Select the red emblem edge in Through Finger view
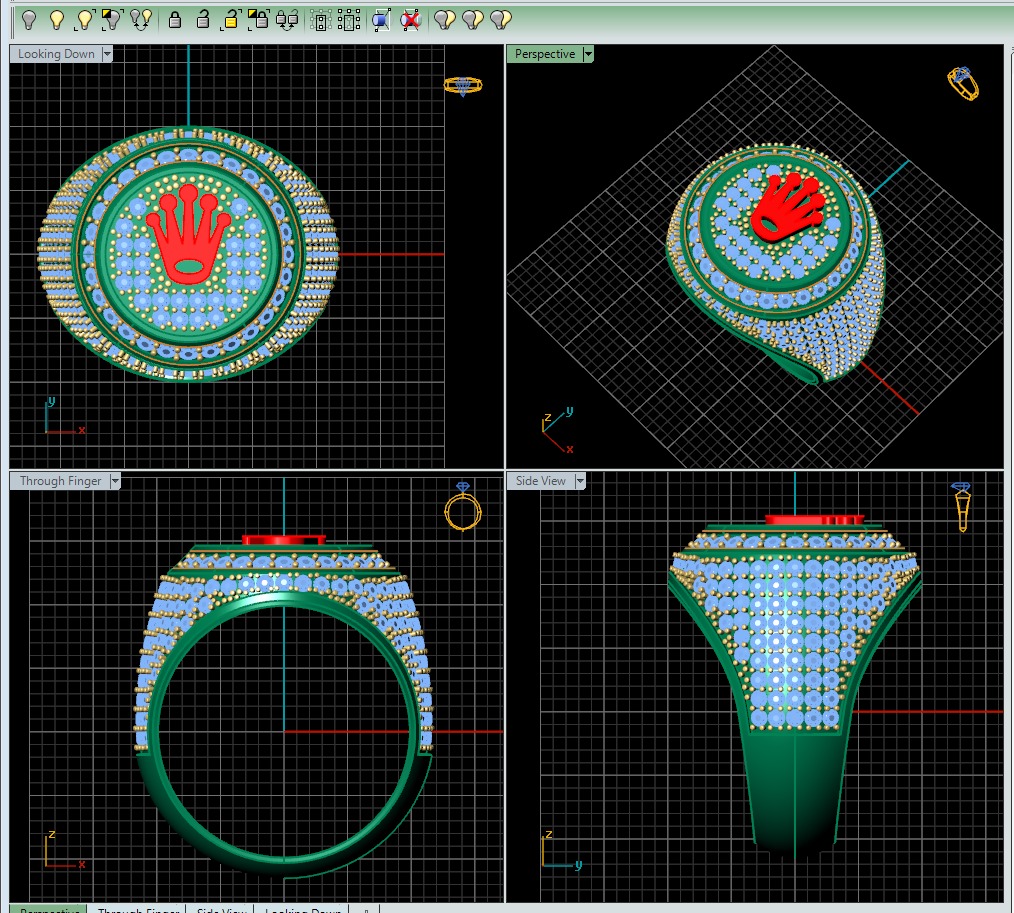Viewport: 1014px width, 913px height. [284, 540]
